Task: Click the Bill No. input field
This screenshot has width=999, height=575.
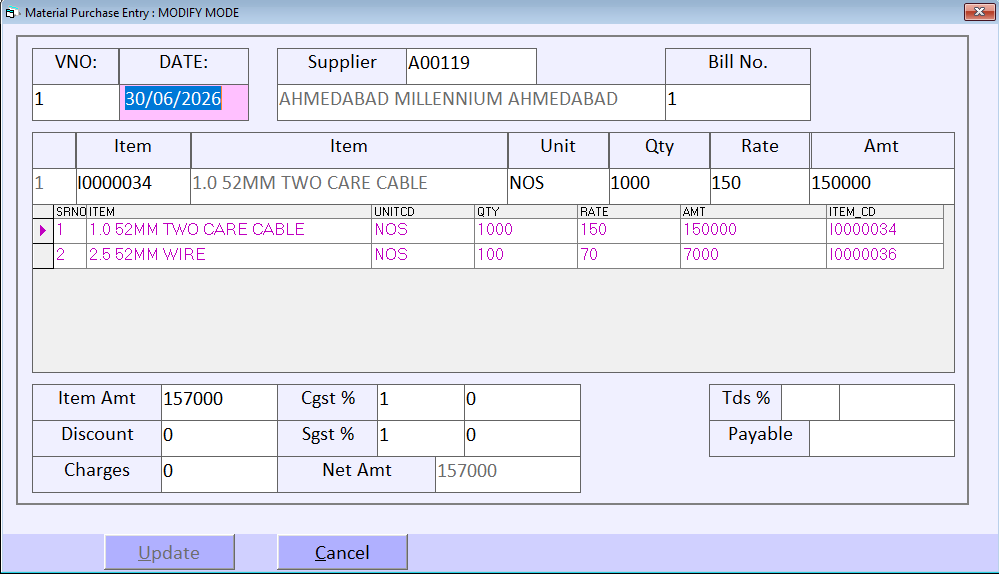Action: [738, 102]
